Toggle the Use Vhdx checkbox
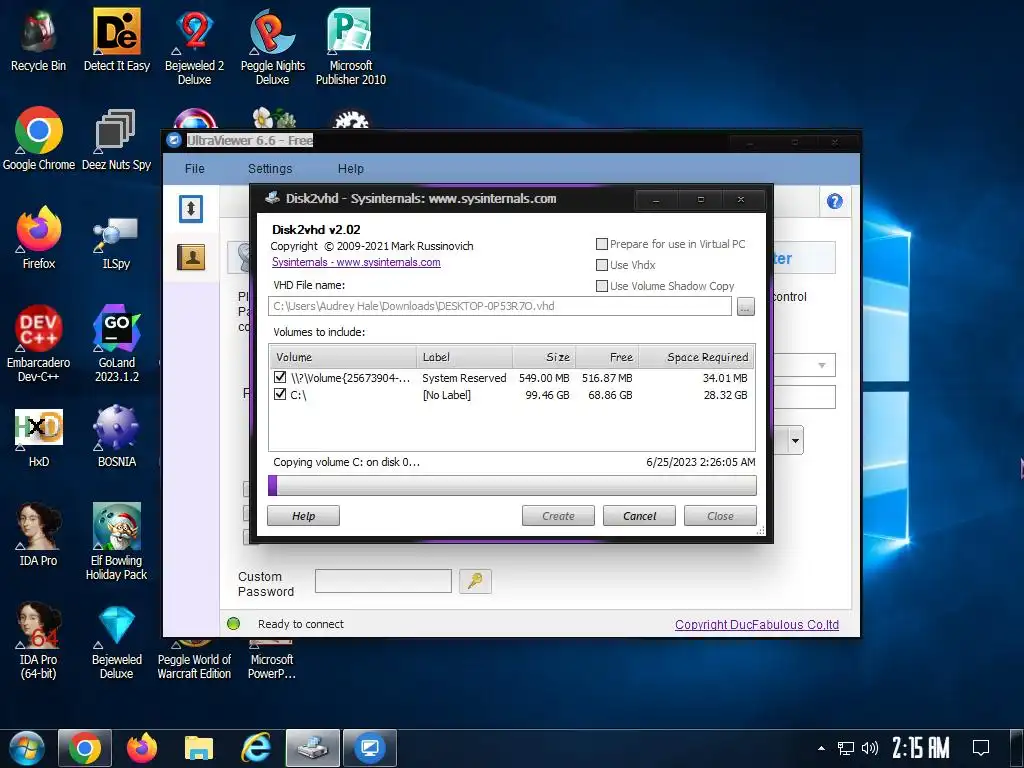Viewport: 1024px width, 768px height. (602, 264)
